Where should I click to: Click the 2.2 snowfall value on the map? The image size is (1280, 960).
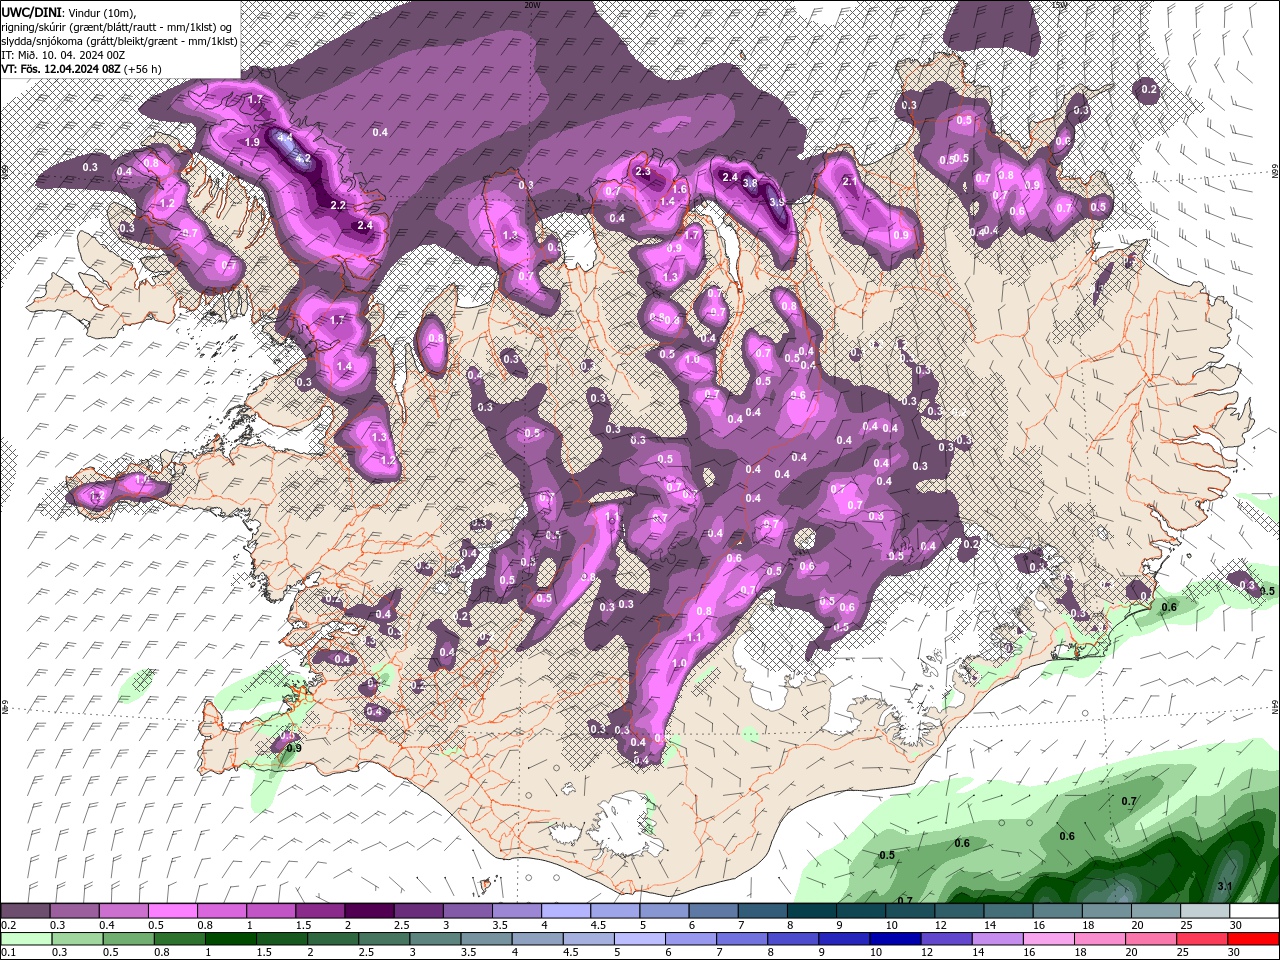coord(338,205)
